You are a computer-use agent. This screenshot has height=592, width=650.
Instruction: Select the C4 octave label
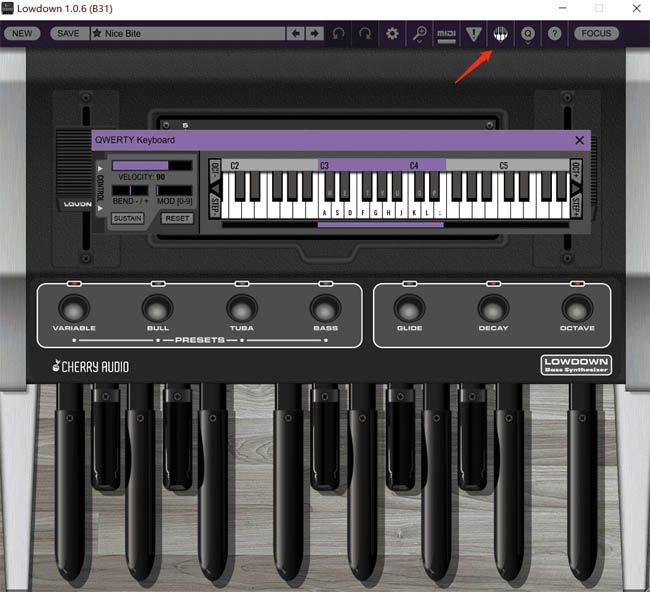coord(414,166)
